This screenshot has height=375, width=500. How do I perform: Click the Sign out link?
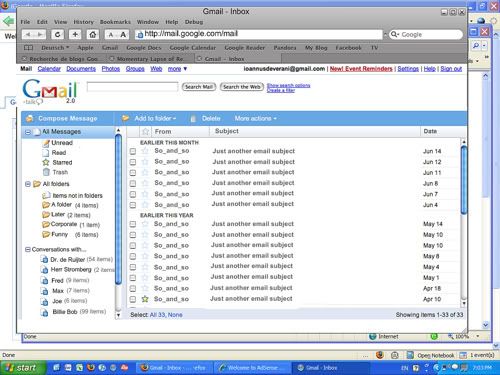(451, 69)
